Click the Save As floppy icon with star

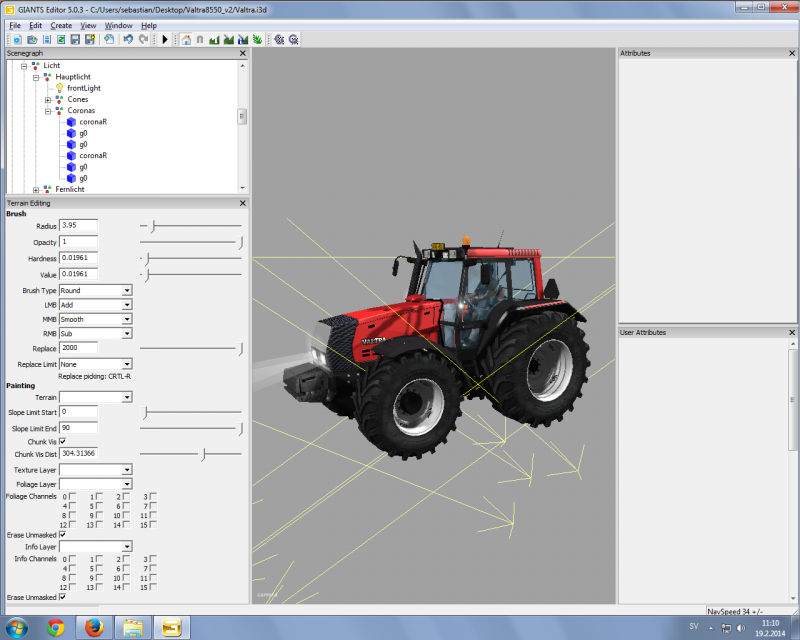[90, 39]
